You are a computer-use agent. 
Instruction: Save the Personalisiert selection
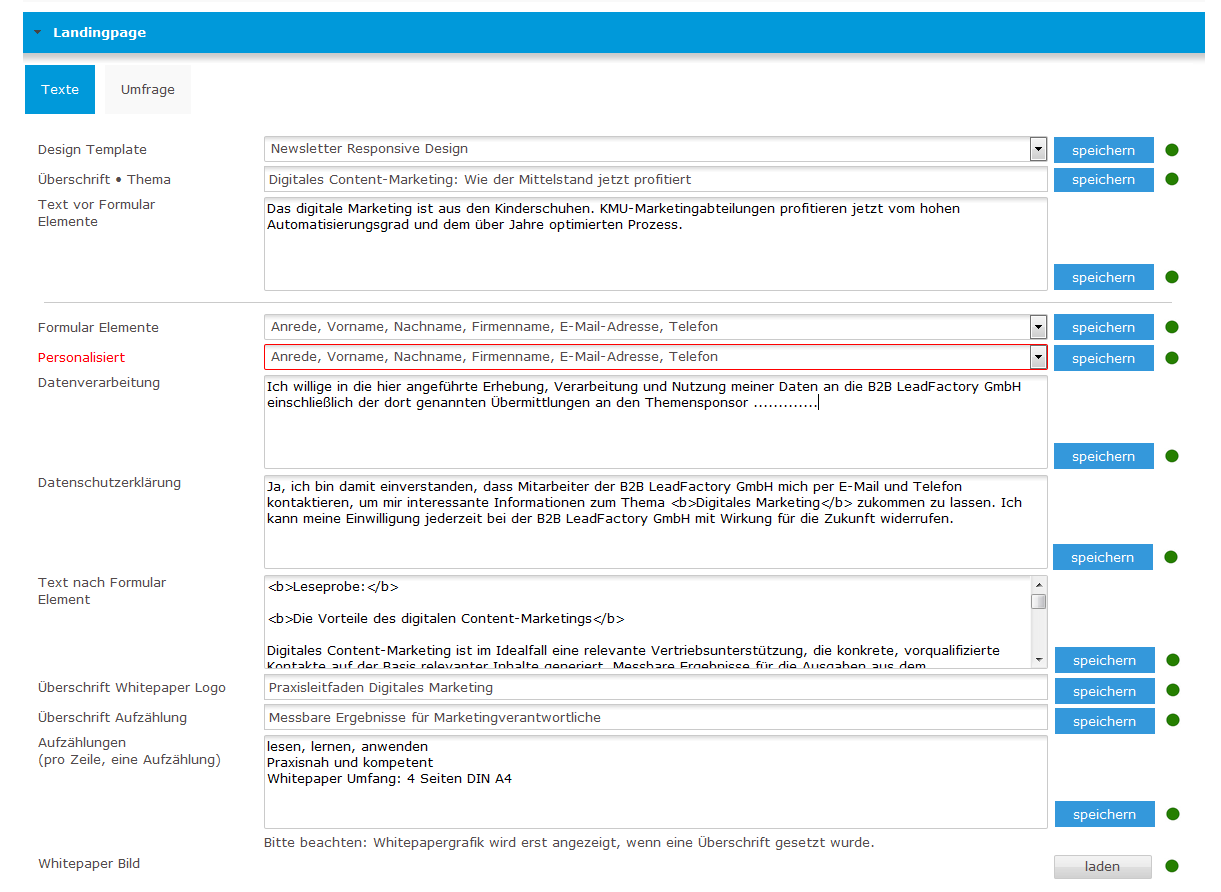click(1104, 358)
